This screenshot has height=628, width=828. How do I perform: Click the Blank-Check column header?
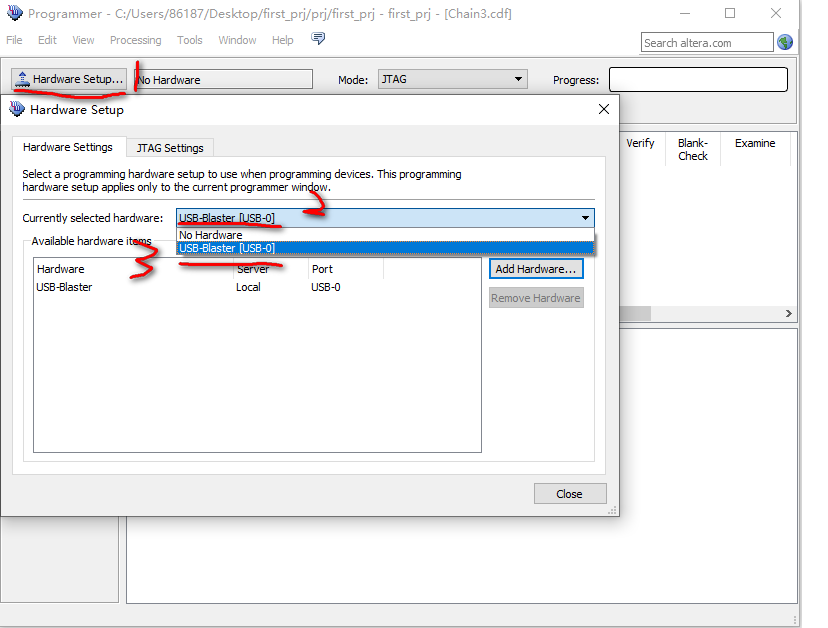[x=693, y=149]
